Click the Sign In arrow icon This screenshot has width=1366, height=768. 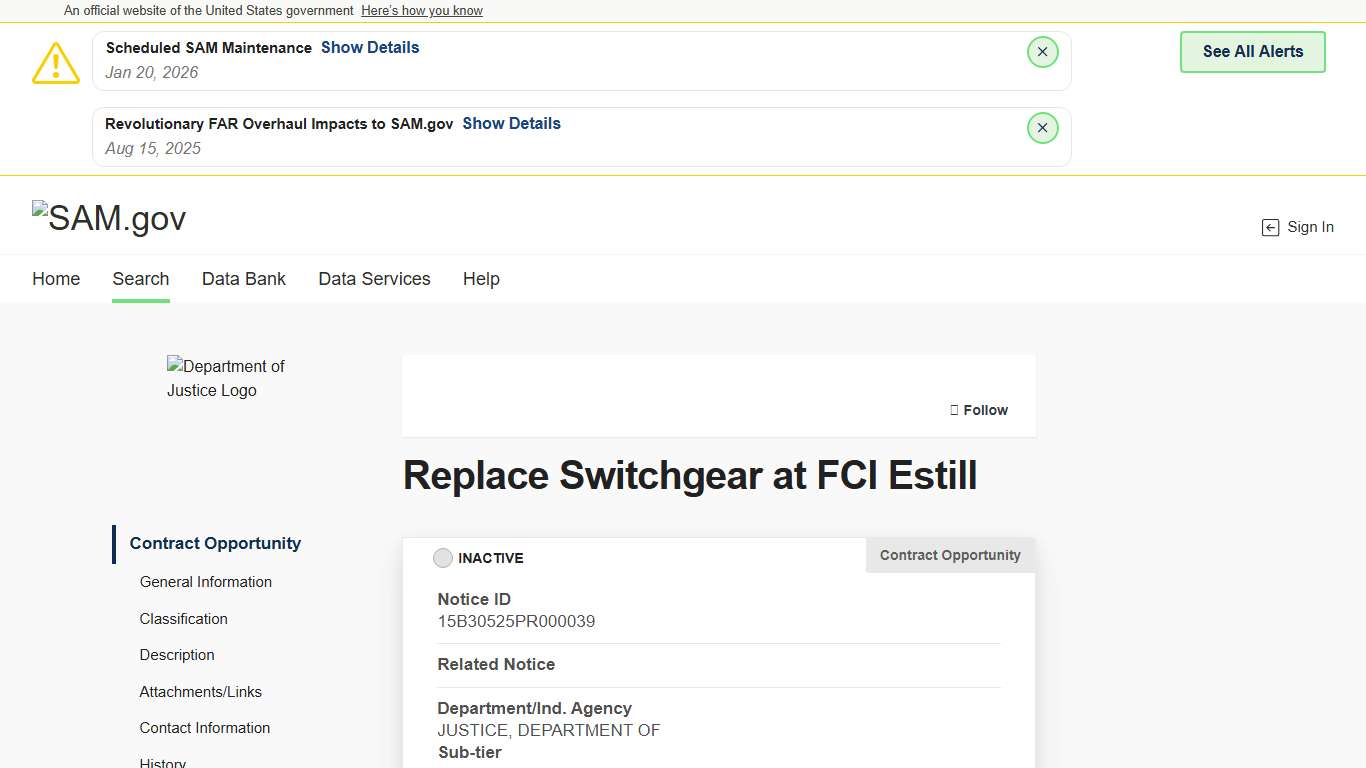point(1270,228)
